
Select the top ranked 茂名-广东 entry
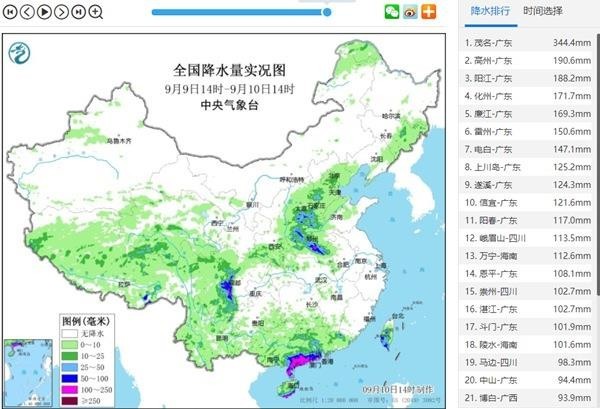[528, 43]
